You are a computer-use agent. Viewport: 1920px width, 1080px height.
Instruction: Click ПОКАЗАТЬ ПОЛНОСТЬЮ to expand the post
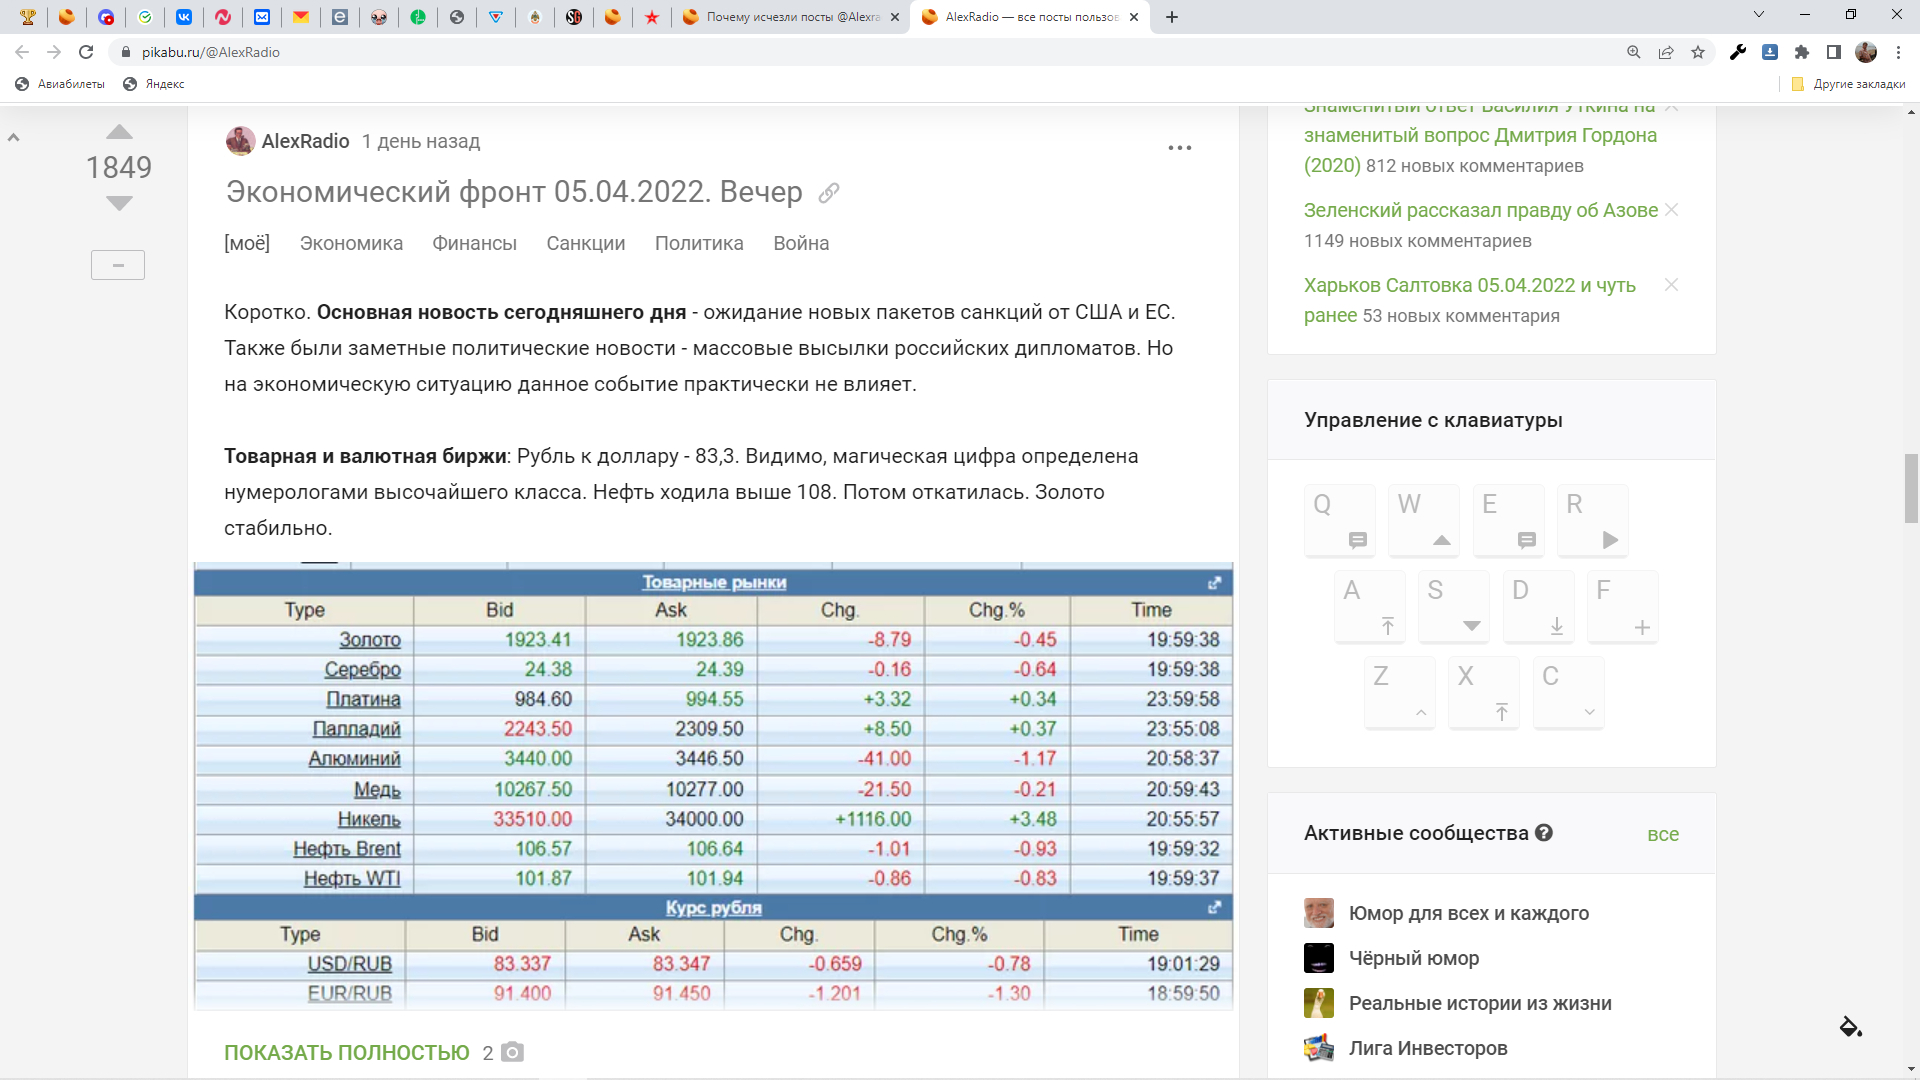346,1053
